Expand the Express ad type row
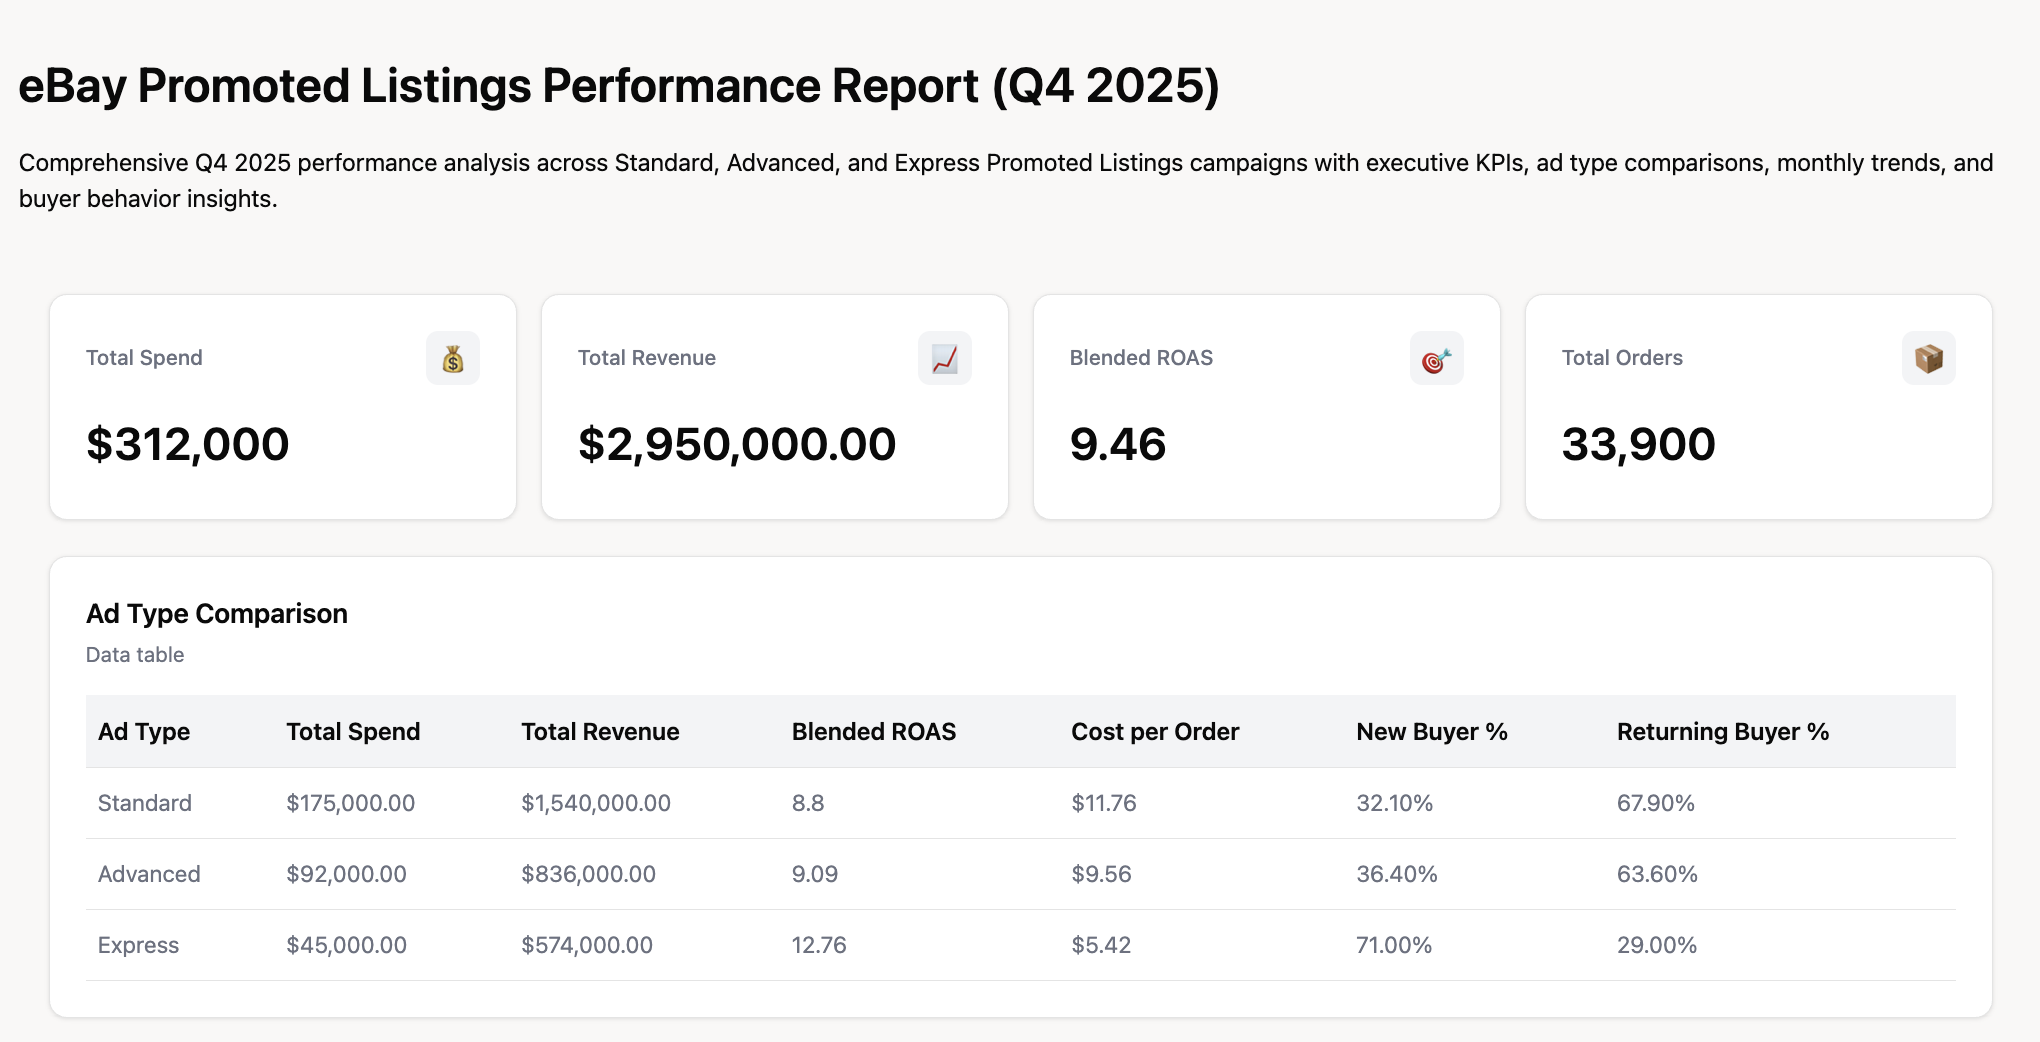The width and height of the screenshot is (2040, 1042). [138, 944]
